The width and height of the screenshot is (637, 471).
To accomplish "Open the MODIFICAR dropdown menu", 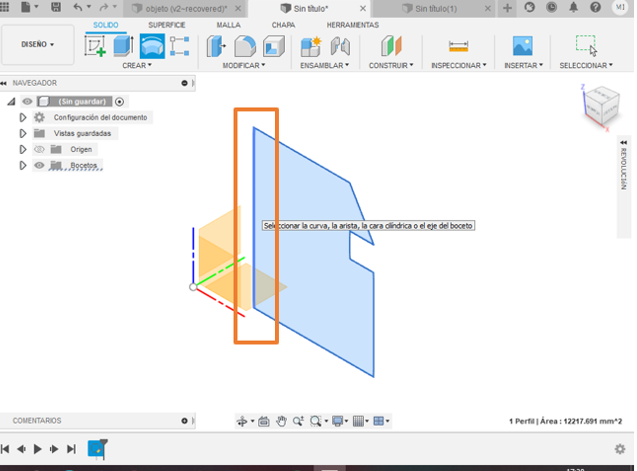I will [x=244, y=65].
